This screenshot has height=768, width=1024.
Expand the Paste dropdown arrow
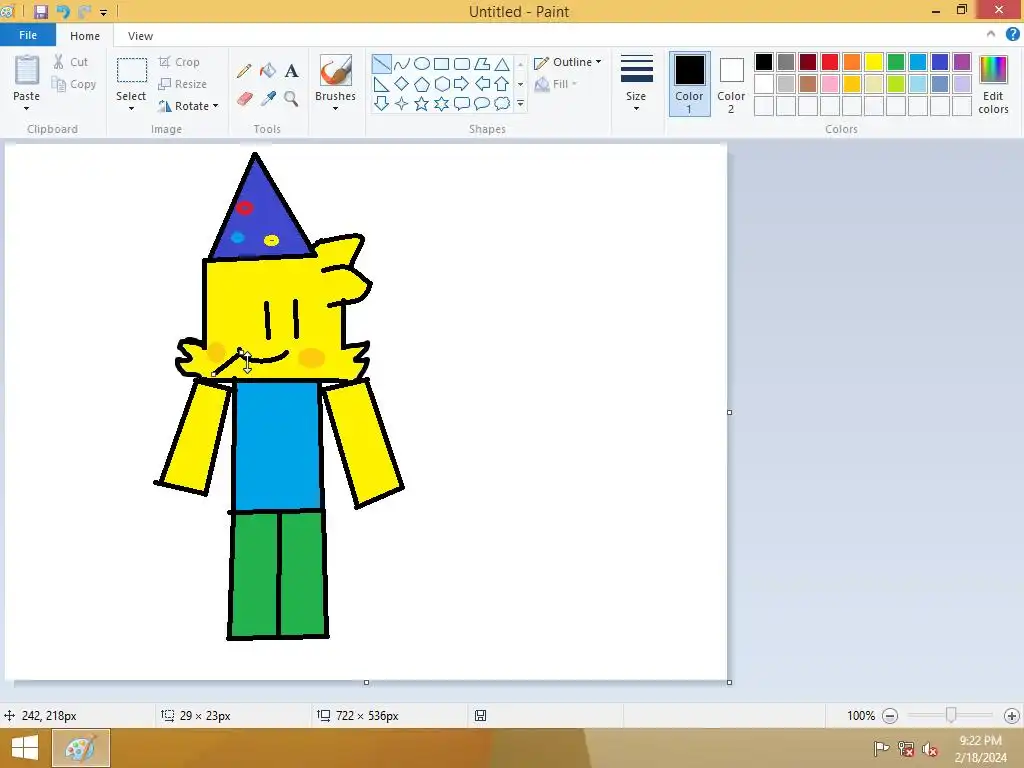point(27,108)
